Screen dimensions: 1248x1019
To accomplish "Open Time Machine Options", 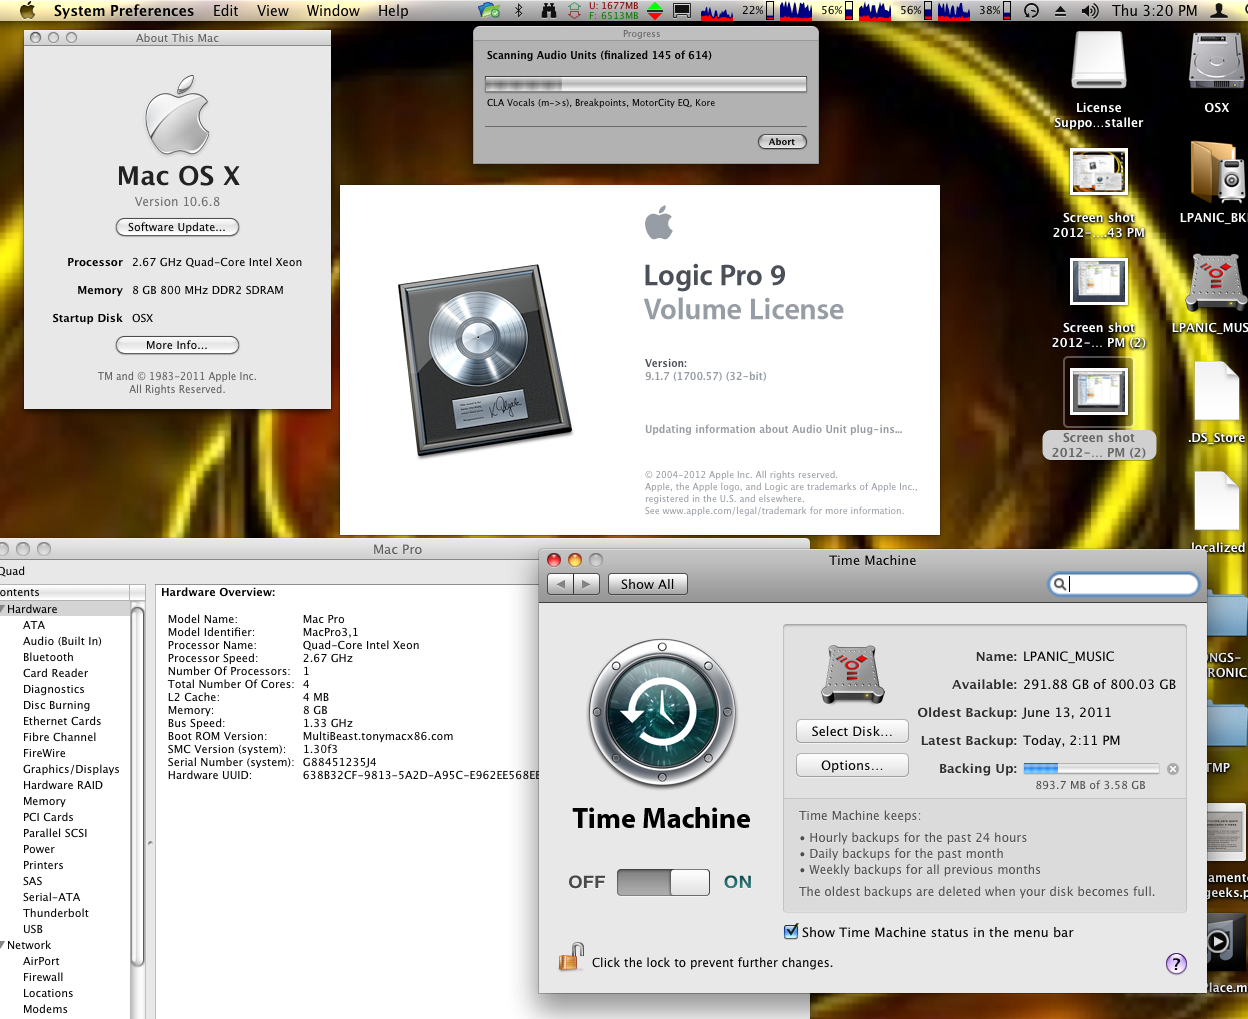I will click(852, 765).
